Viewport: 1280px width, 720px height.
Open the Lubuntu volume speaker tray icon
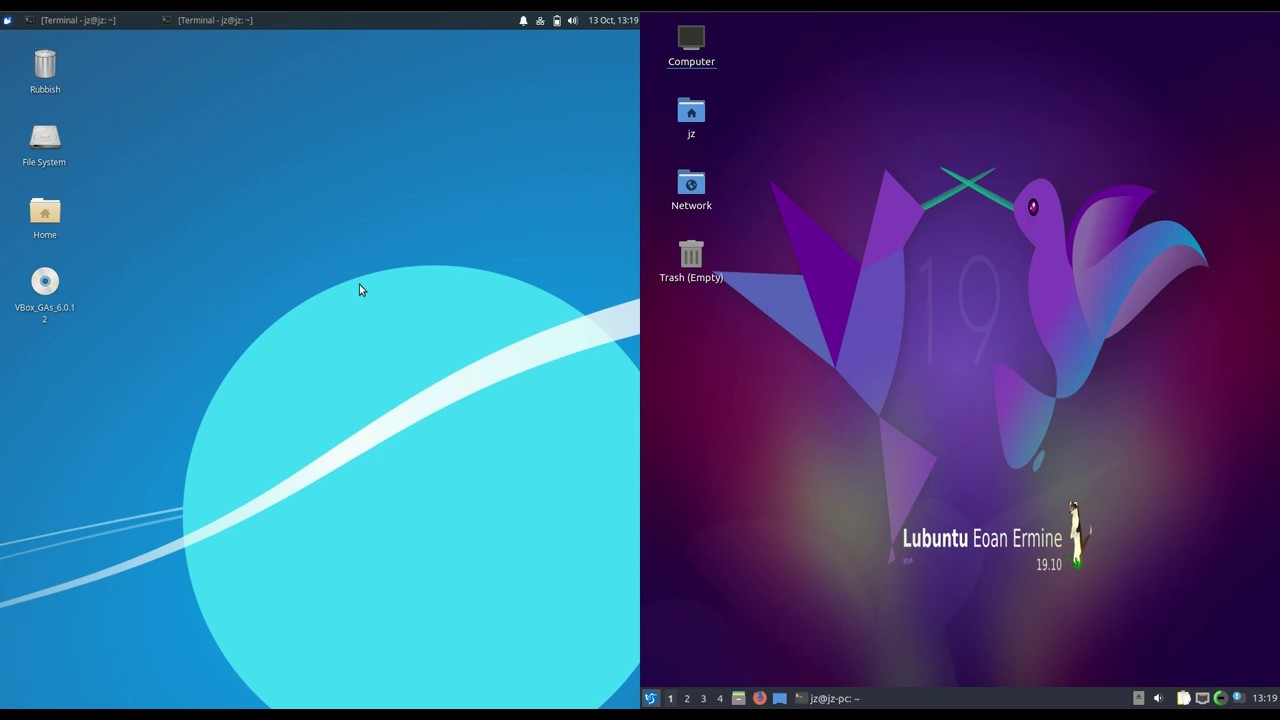click(1158, 698)
